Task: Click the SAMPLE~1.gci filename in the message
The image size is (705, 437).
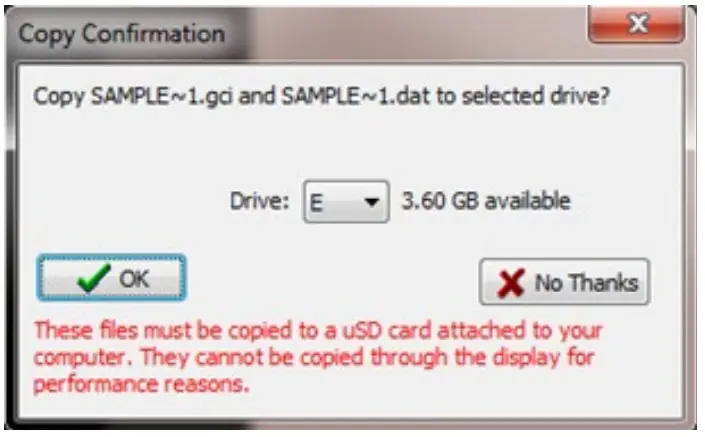Action: tap(161, 96)
